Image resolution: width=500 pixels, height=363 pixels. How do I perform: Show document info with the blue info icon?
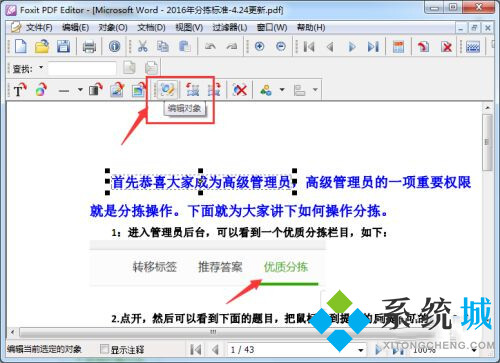click(114, 46)
